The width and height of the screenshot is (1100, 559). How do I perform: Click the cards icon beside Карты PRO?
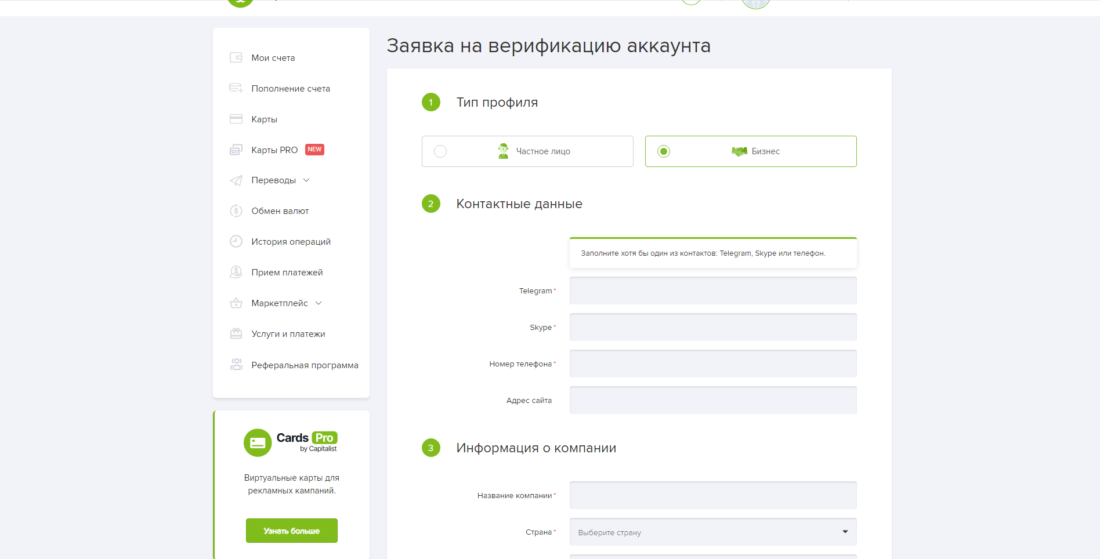[x=236, y=149]
